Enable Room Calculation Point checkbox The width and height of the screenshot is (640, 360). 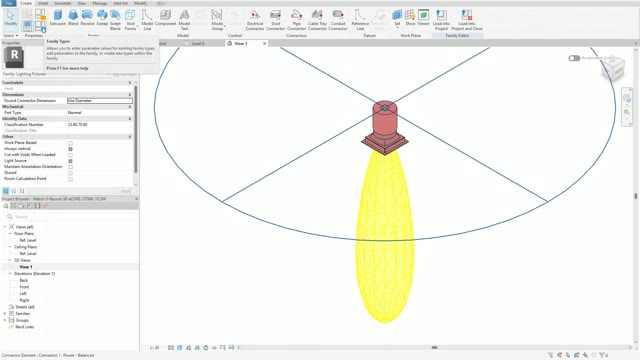(70, 179)
